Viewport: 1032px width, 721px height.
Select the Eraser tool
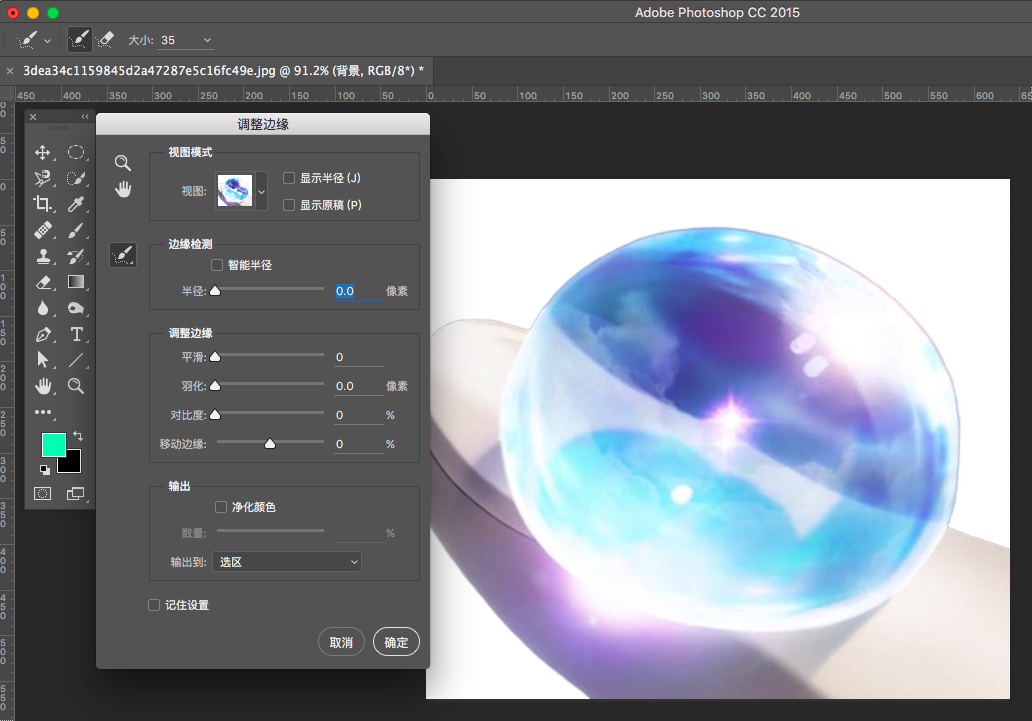[43, 281]
